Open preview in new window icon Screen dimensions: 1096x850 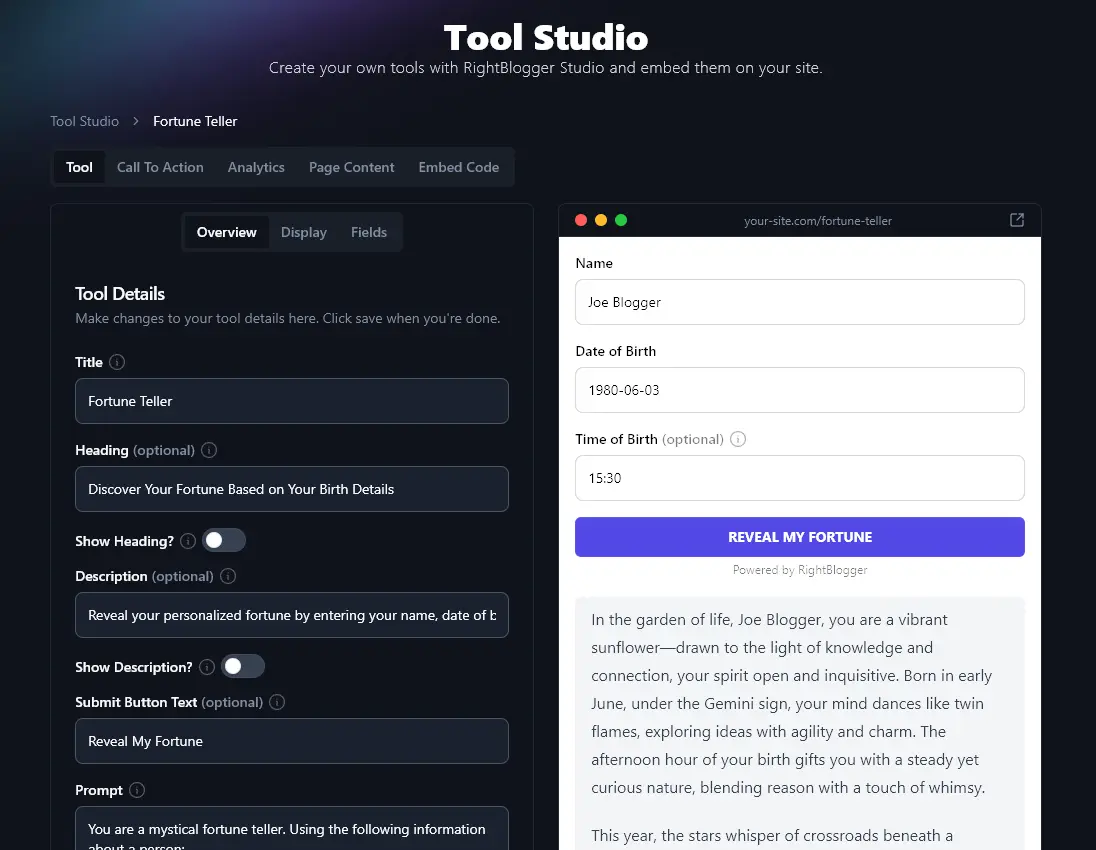pos(1017,220)
